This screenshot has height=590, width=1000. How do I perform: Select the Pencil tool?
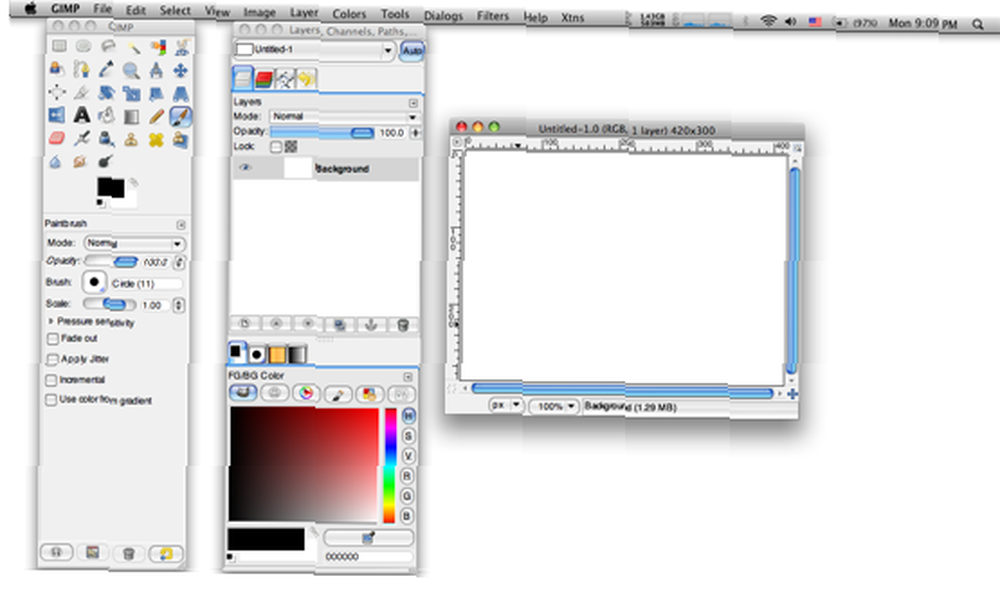[x=156, y=117]
